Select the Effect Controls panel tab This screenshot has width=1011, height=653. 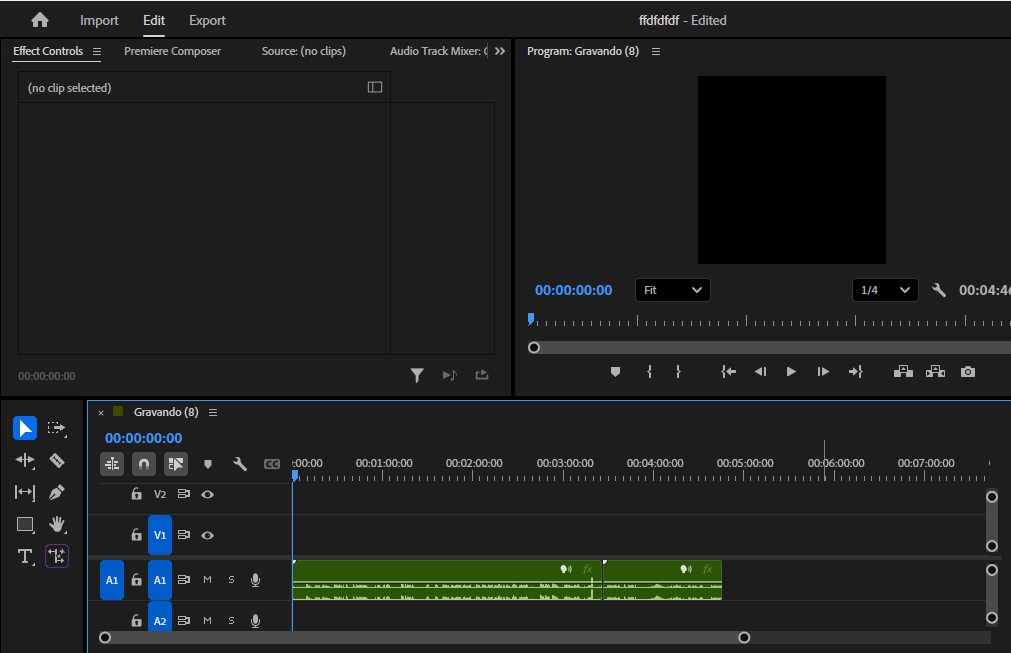48,51
